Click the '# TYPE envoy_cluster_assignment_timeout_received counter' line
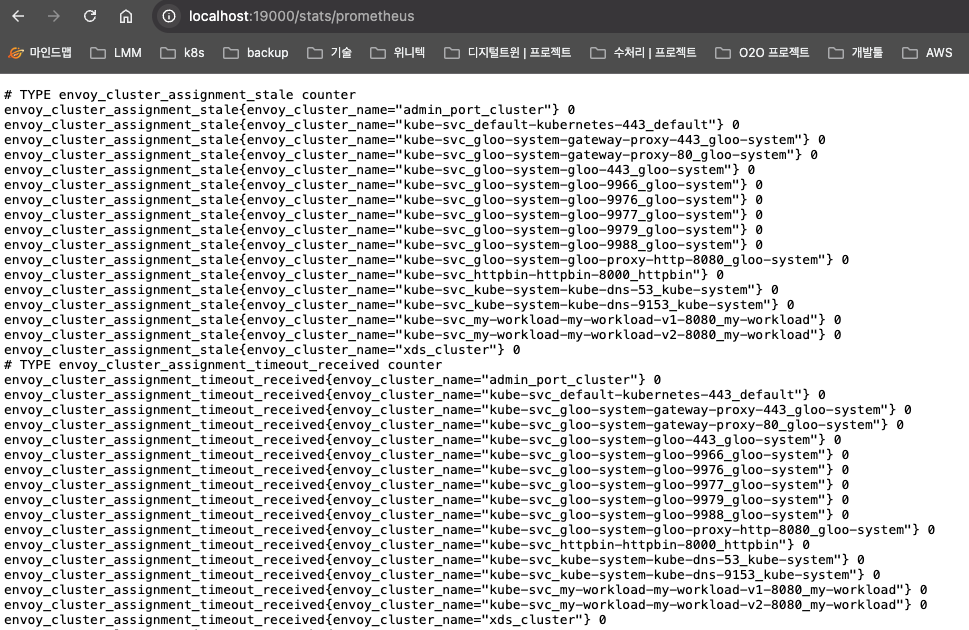Image resolution: width=969 pixels, height=630 pixels. coord(223,365)
